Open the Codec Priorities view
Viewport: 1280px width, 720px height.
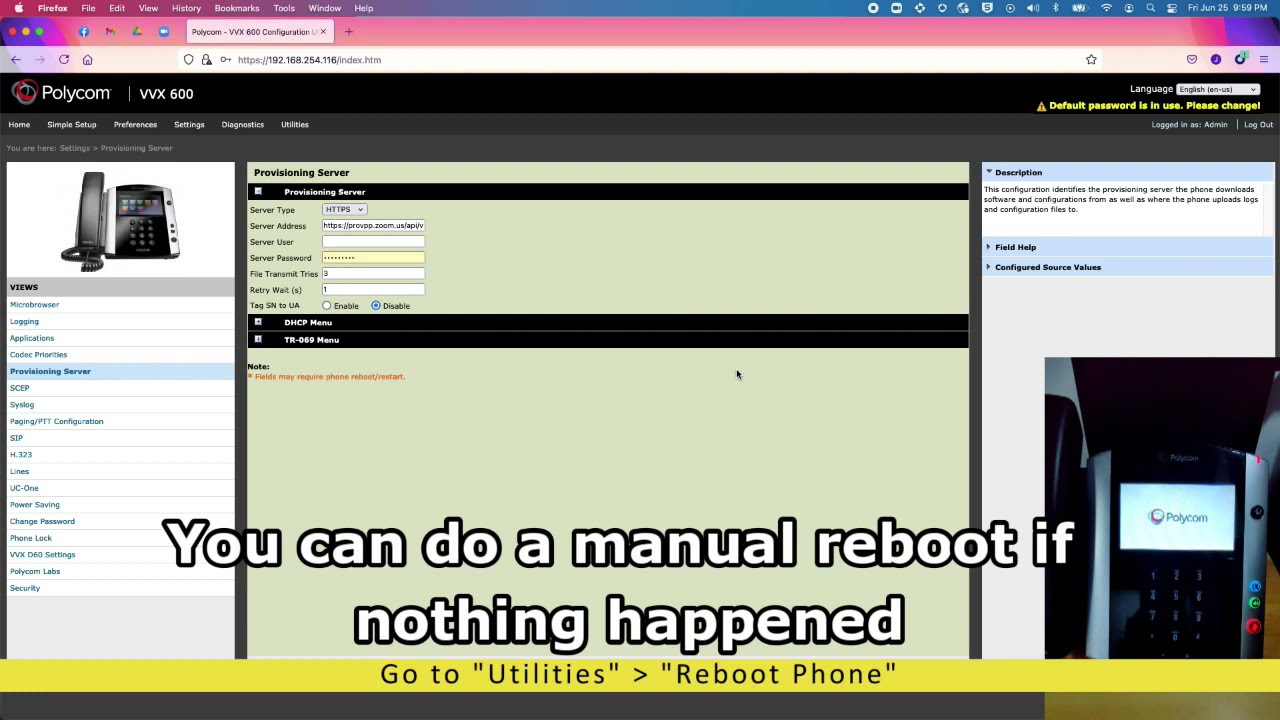(x=39, y=355)
